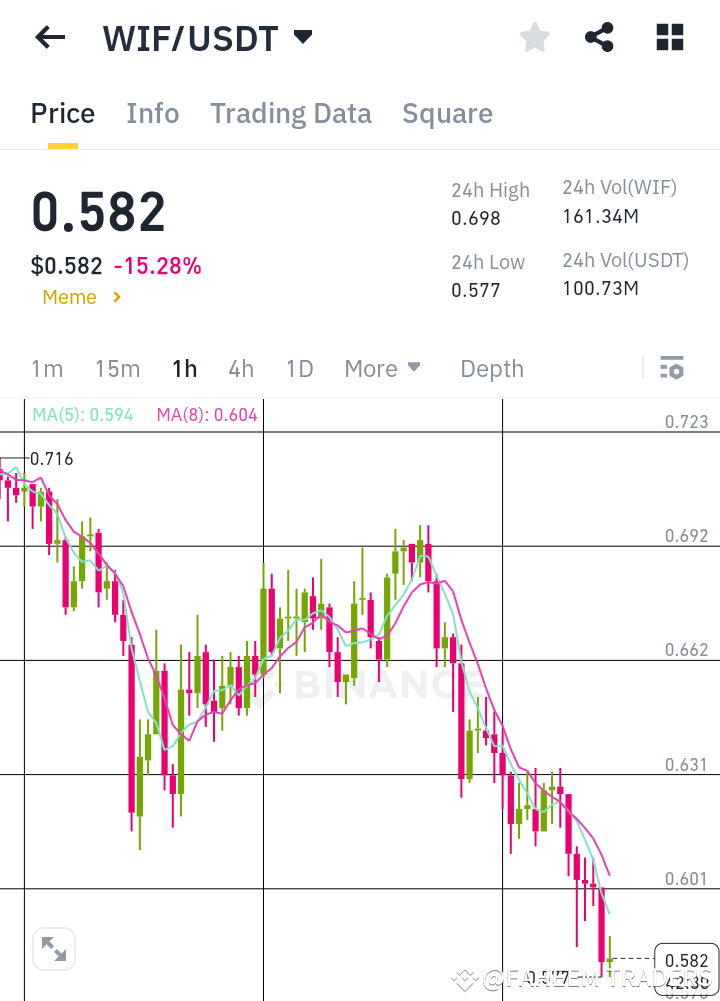Screen dimensions: 720x1001
Task: Select the Depth view
Action: click(492, 368)
